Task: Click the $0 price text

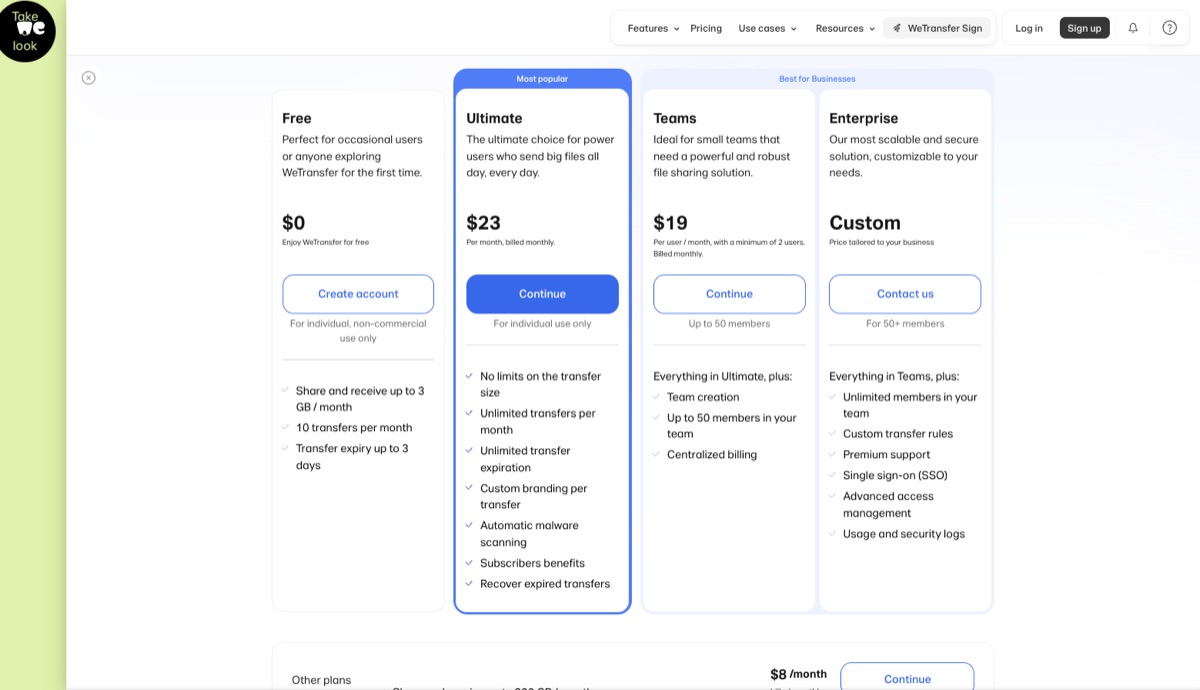Action: tap(294, 223)
